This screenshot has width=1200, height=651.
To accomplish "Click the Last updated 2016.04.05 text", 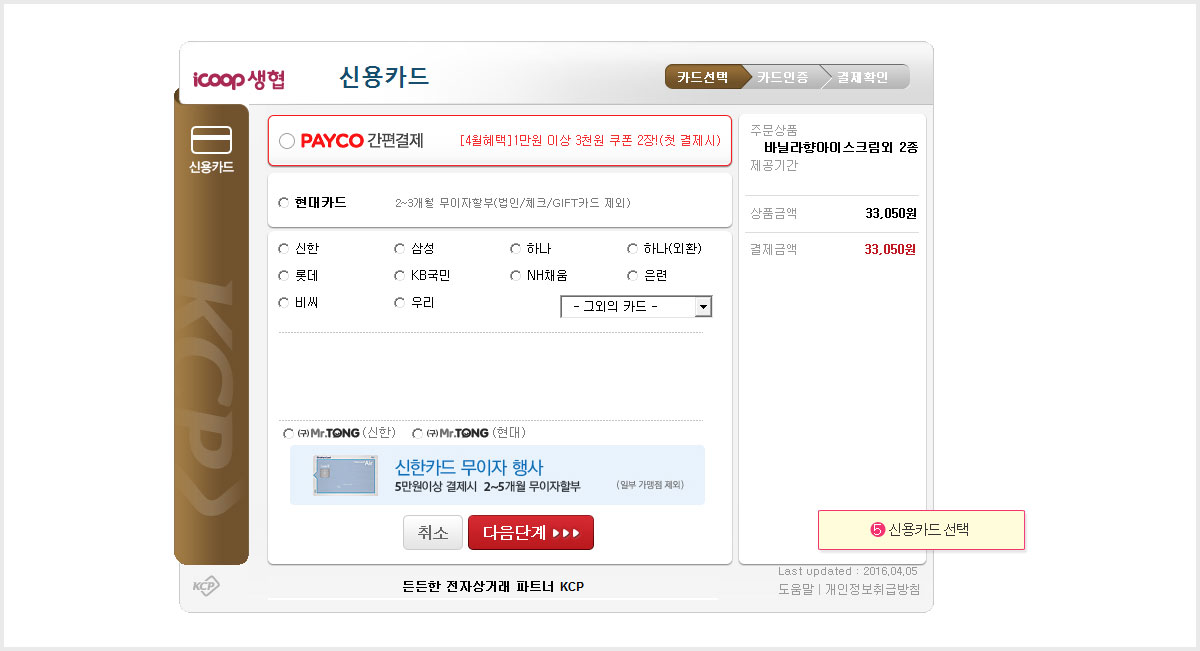I will coord(849,571).
